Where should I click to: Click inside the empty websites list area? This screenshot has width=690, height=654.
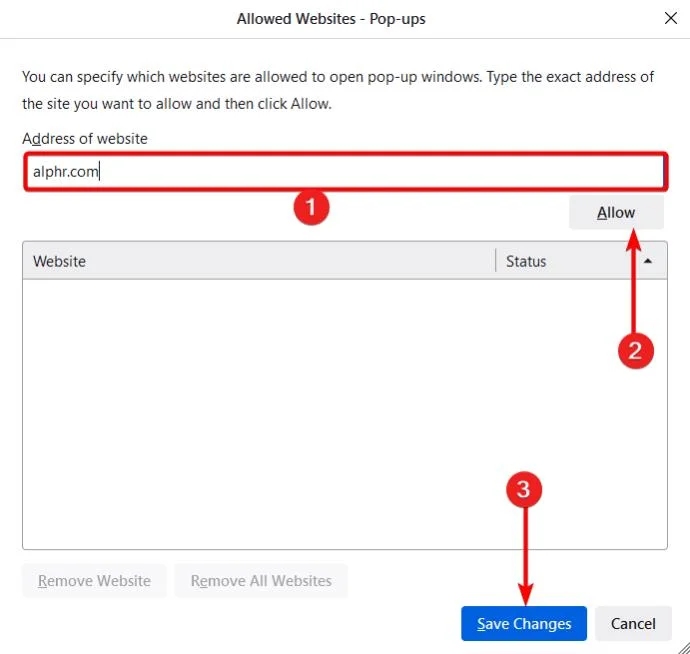(344, 412)
